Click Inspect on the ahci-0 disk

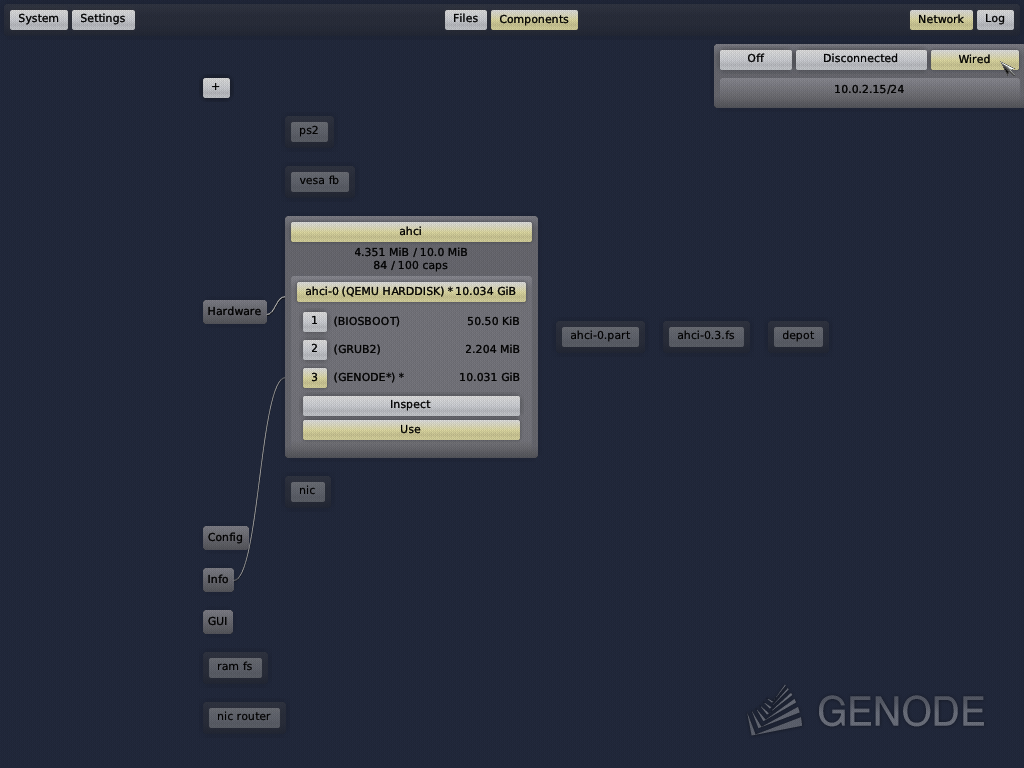coord(410,405)
